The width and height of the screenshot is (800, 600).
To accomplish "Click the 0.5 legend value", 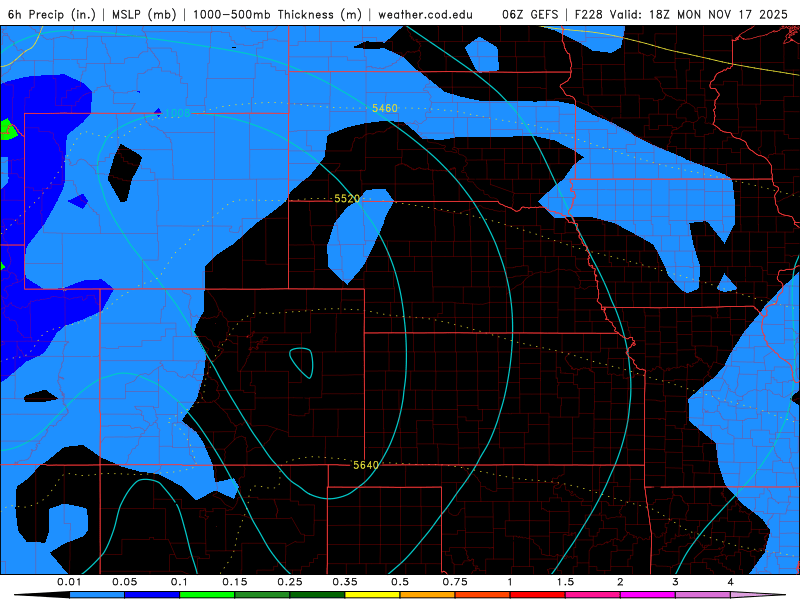I will click(x=400, y=582).
